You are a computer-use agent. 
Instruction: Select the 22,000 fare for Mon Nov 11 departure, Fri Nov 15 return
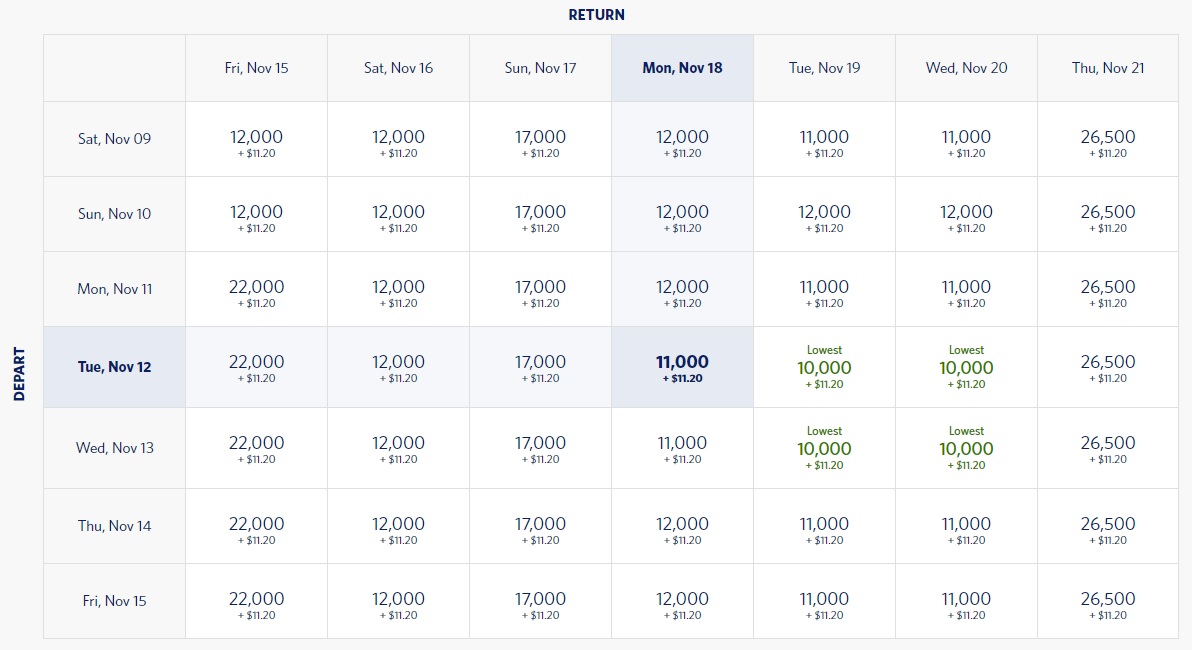point(256,291)
